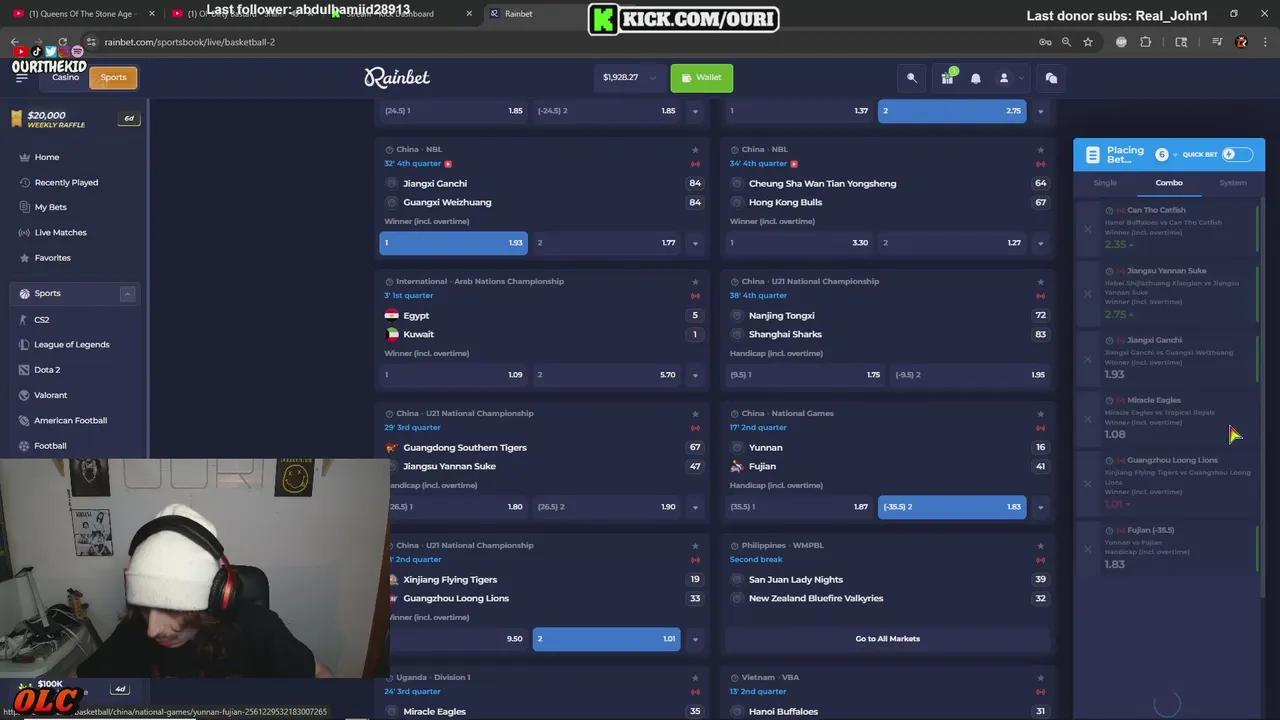Go to Home in sidebar
The width and height of the screenshot is (1280, 720).
[x=46, y=157]
